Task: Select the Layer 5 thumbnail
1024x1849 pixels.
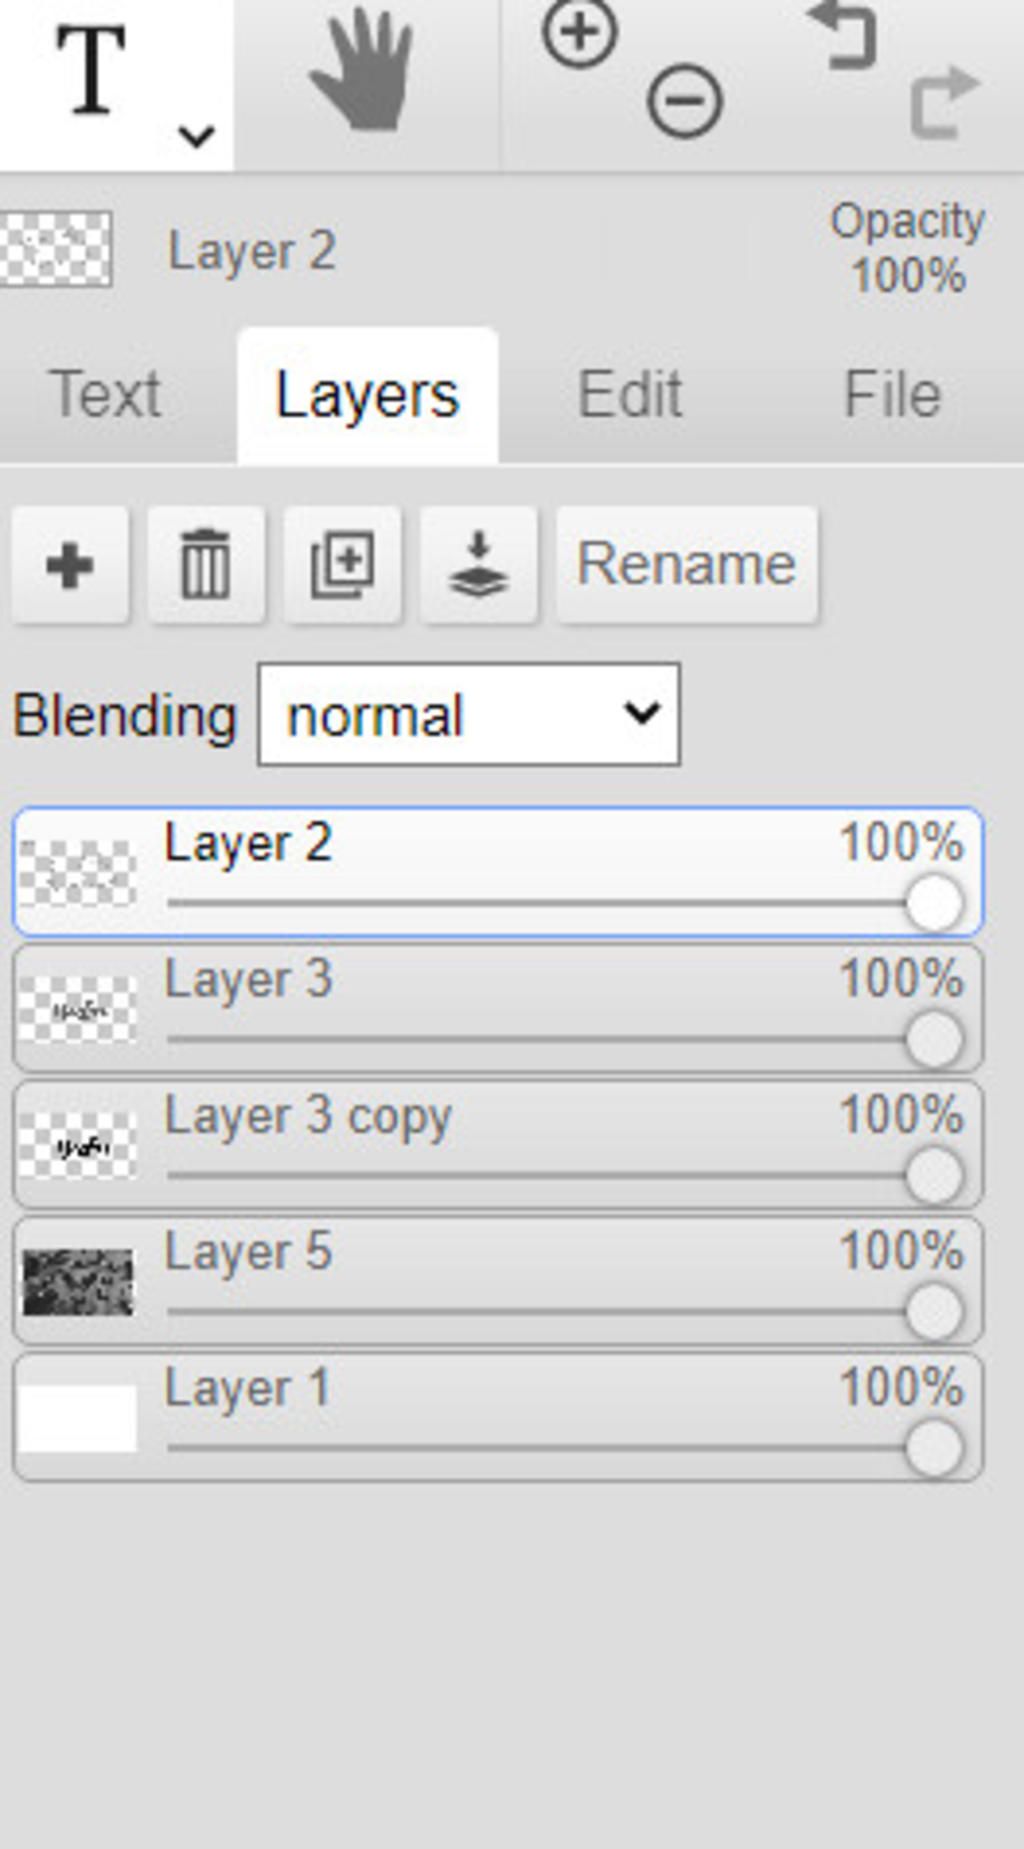Action: click(x=78, y=1282)
